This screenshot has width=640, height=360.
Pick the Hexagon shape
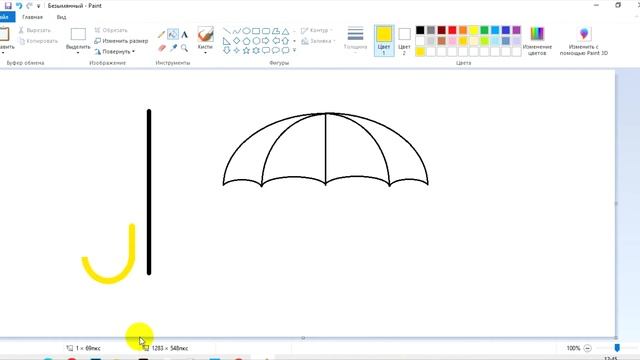(x=256, y=41)
